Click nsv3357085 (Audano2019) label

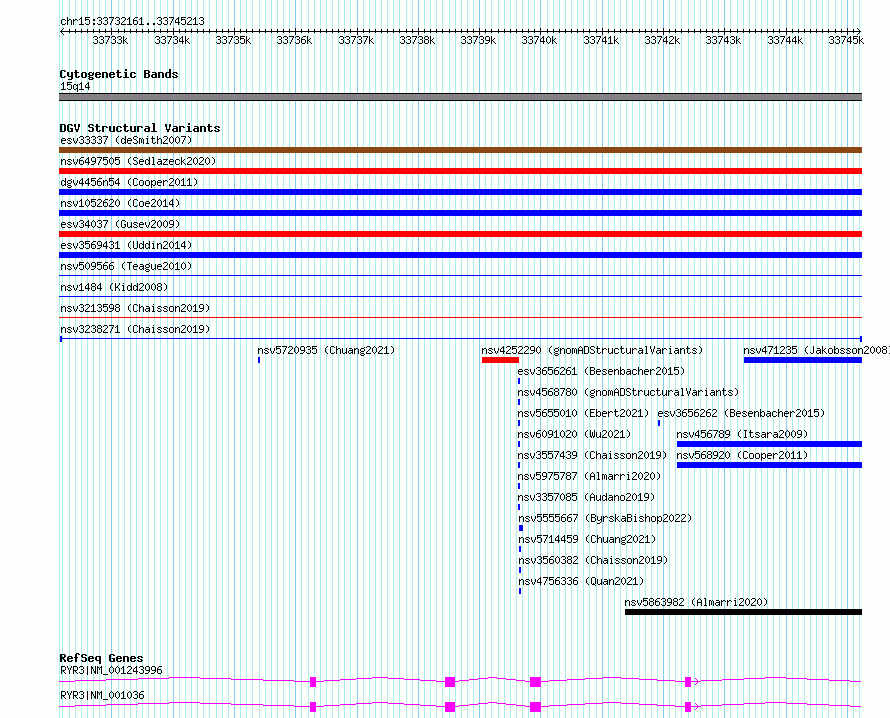[586, 497]
